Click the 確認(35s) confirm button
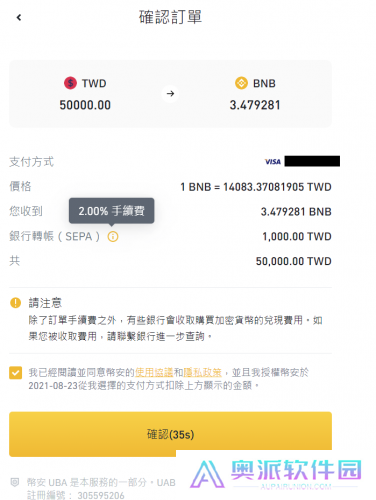Viewport: 376px width, 500px height. pyautogui.click(x=170, y=434)
